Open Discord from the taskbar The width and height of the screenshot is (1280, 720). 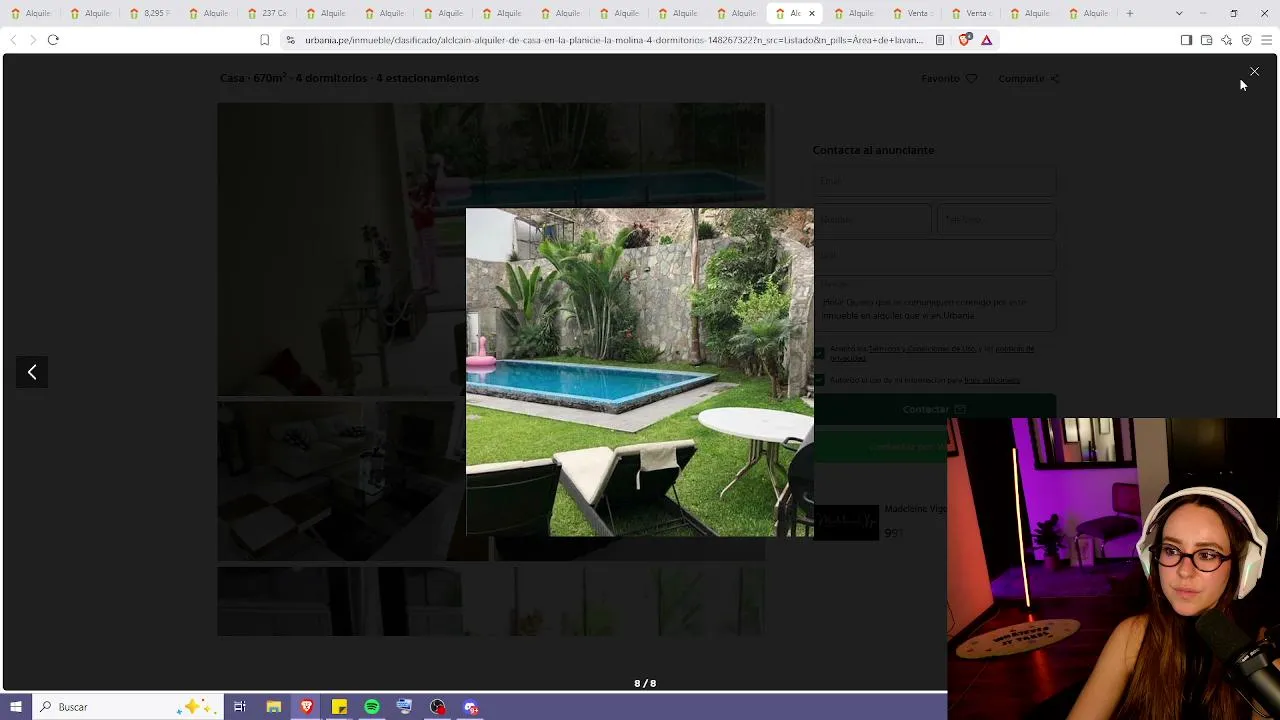[471, 707]
